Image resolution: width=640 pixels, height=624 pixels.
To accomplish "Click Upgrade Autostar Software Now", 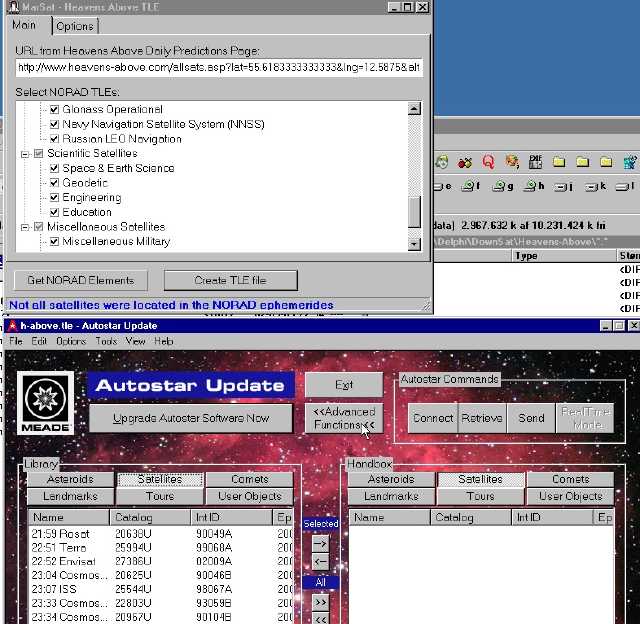I will pyautogui.click(x=191, y=418).
